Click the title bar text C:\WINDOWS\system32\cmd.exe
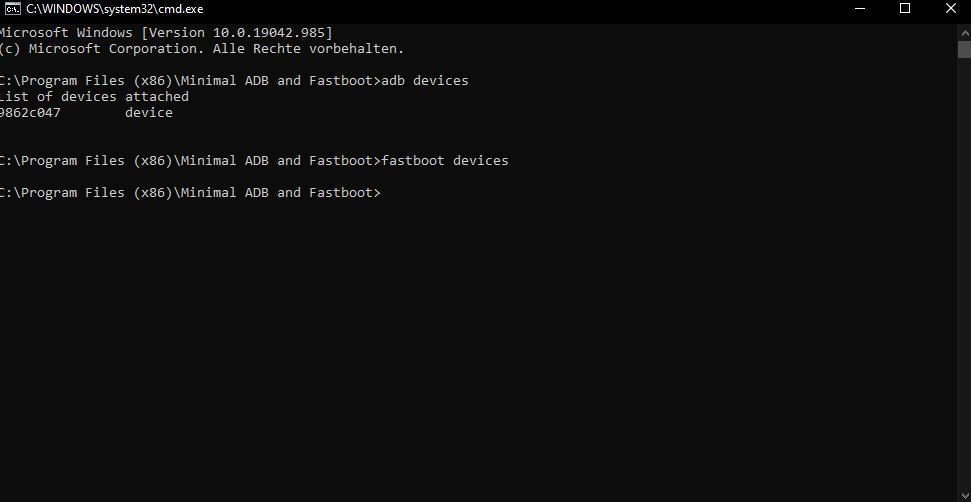 [x=115, y=9]
